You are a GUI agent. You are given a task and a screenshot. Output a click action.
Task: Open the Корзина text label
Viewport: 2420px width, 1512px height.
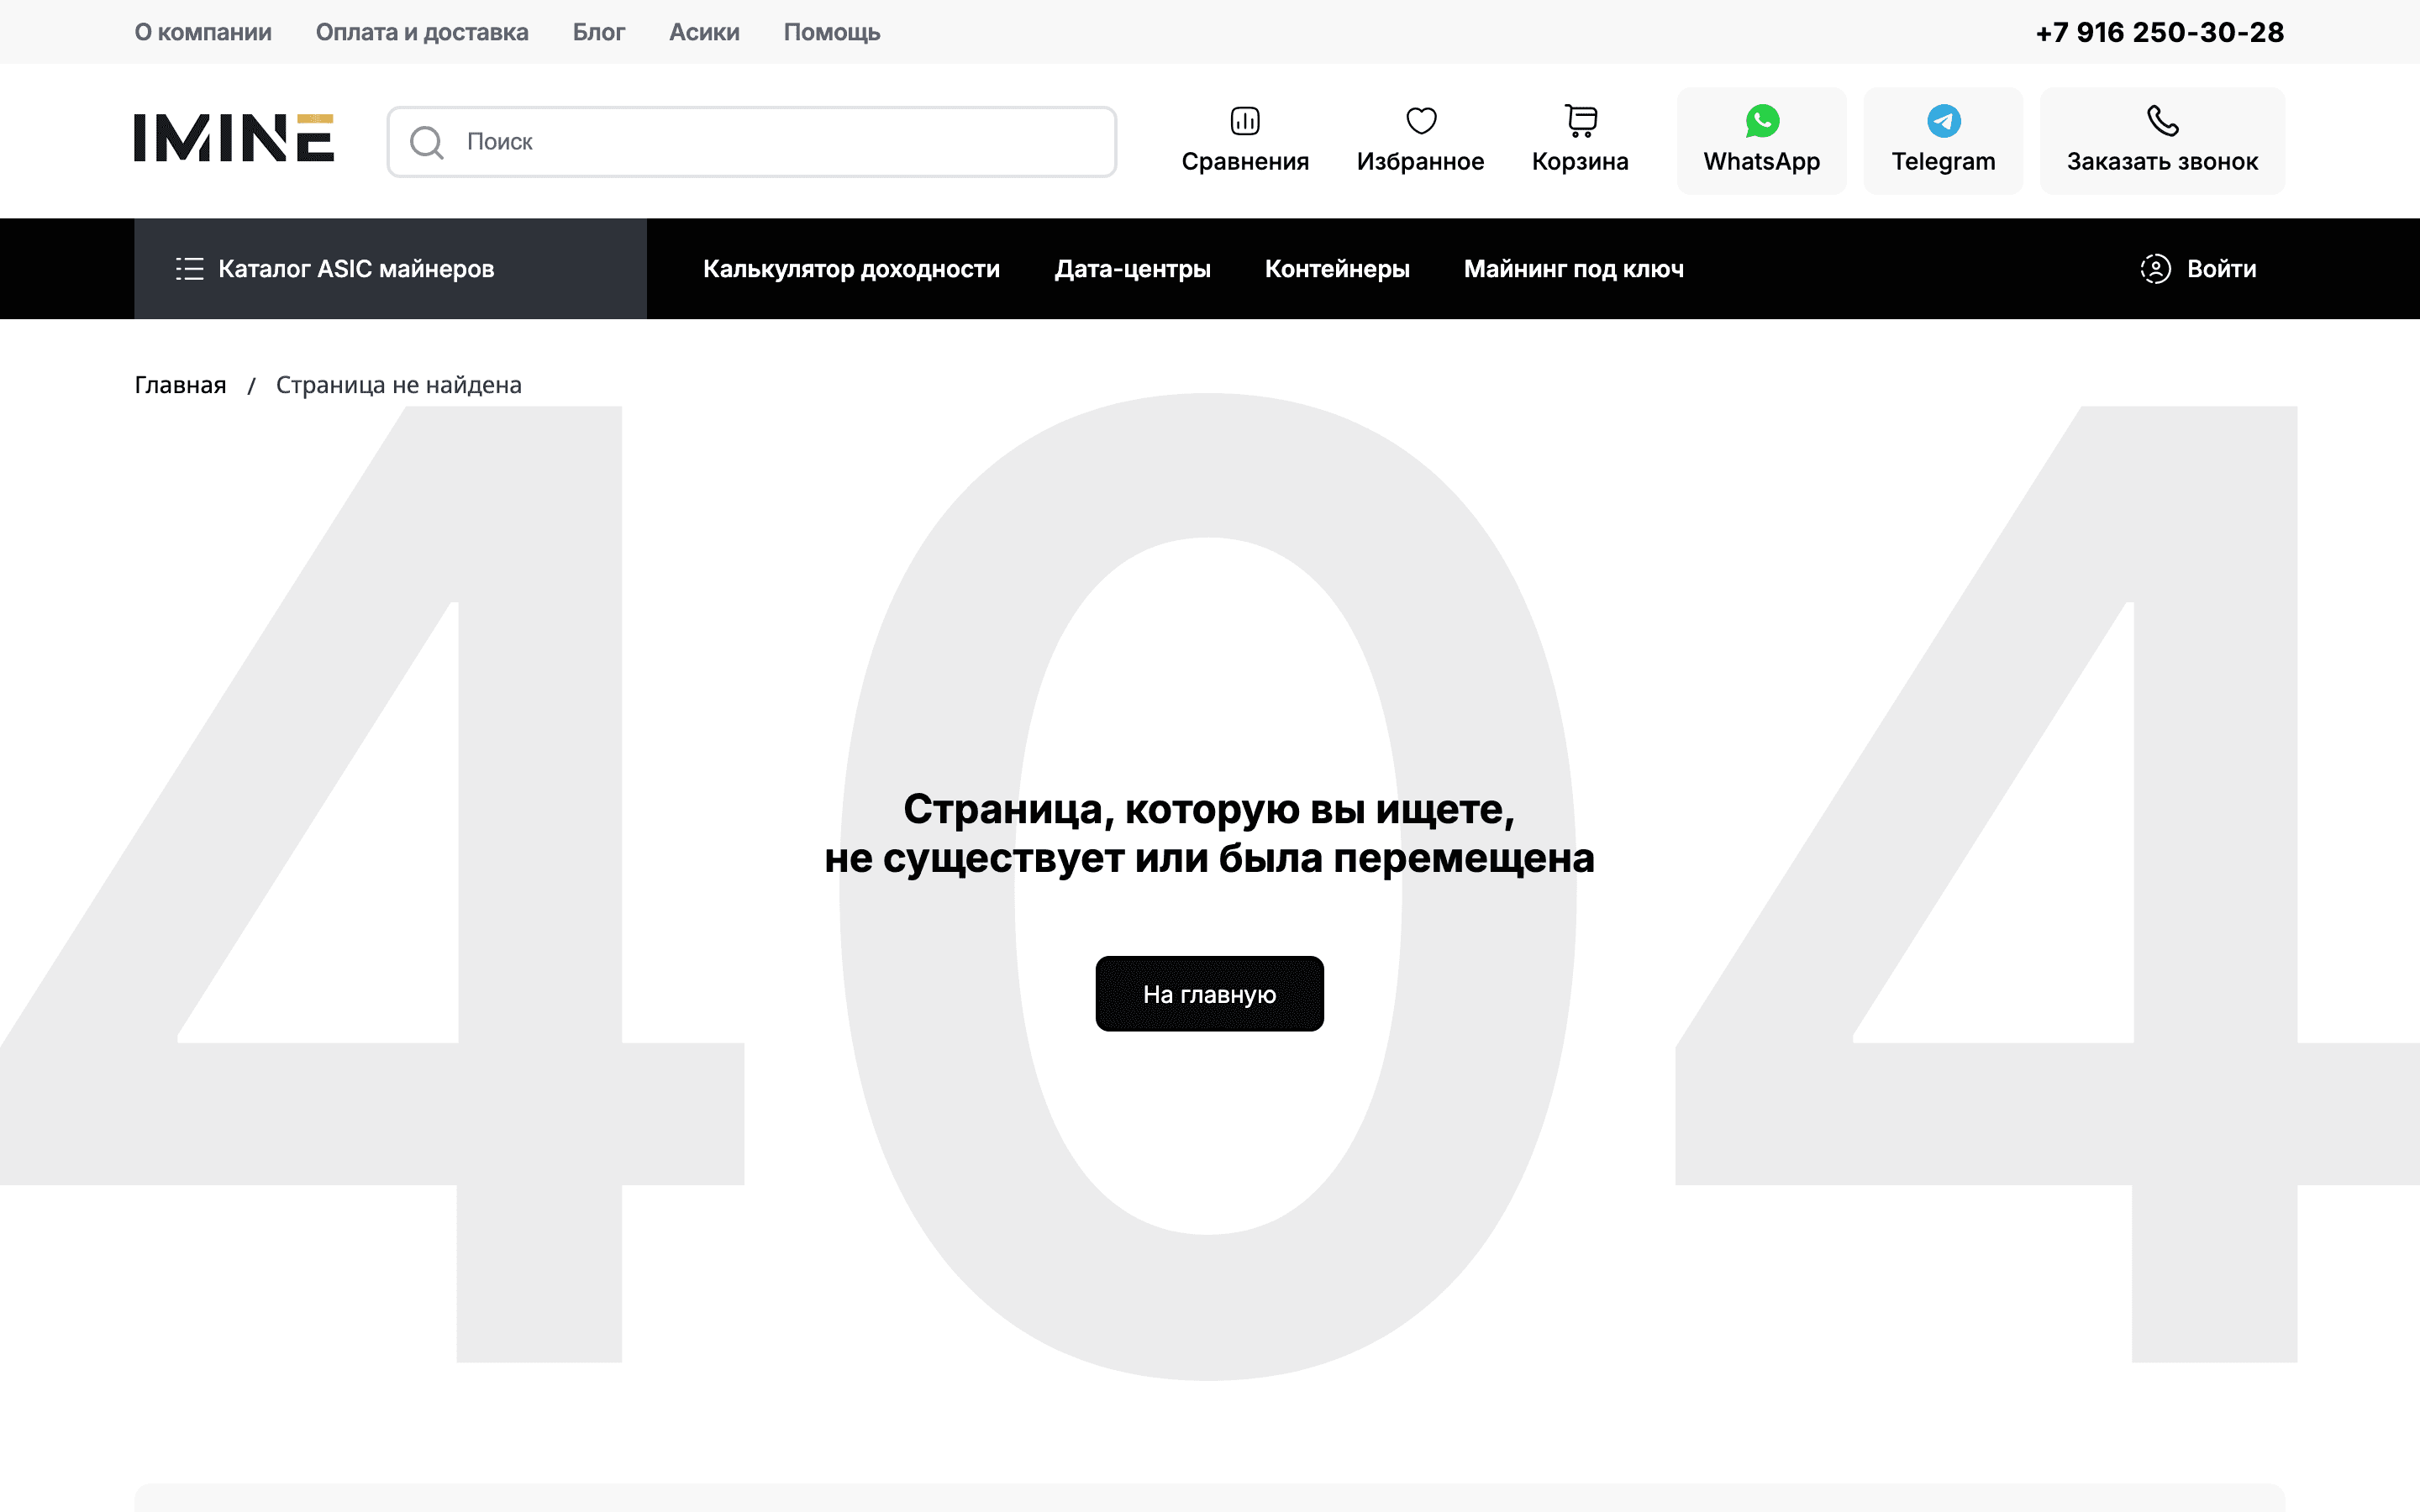click(1580, 162)
